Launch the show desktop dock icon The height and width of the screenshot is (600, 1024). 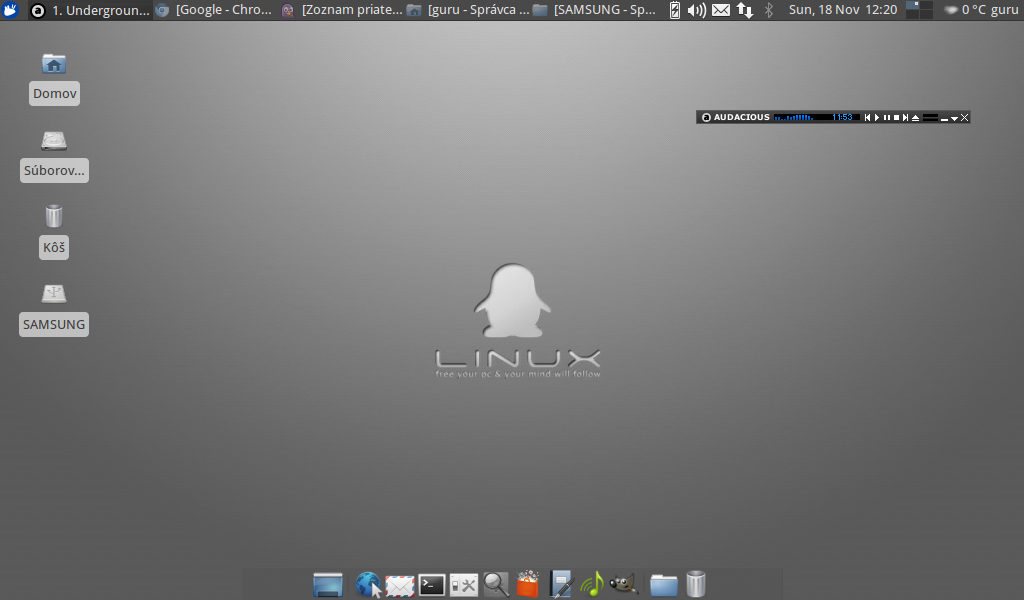328,584
